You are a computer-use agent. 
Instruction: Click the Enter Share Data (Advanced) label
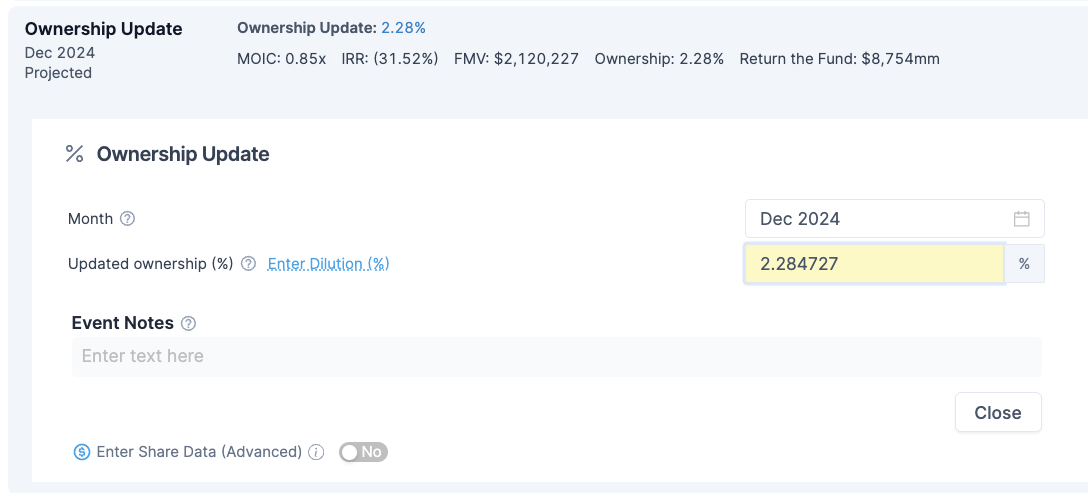point(199,452)
